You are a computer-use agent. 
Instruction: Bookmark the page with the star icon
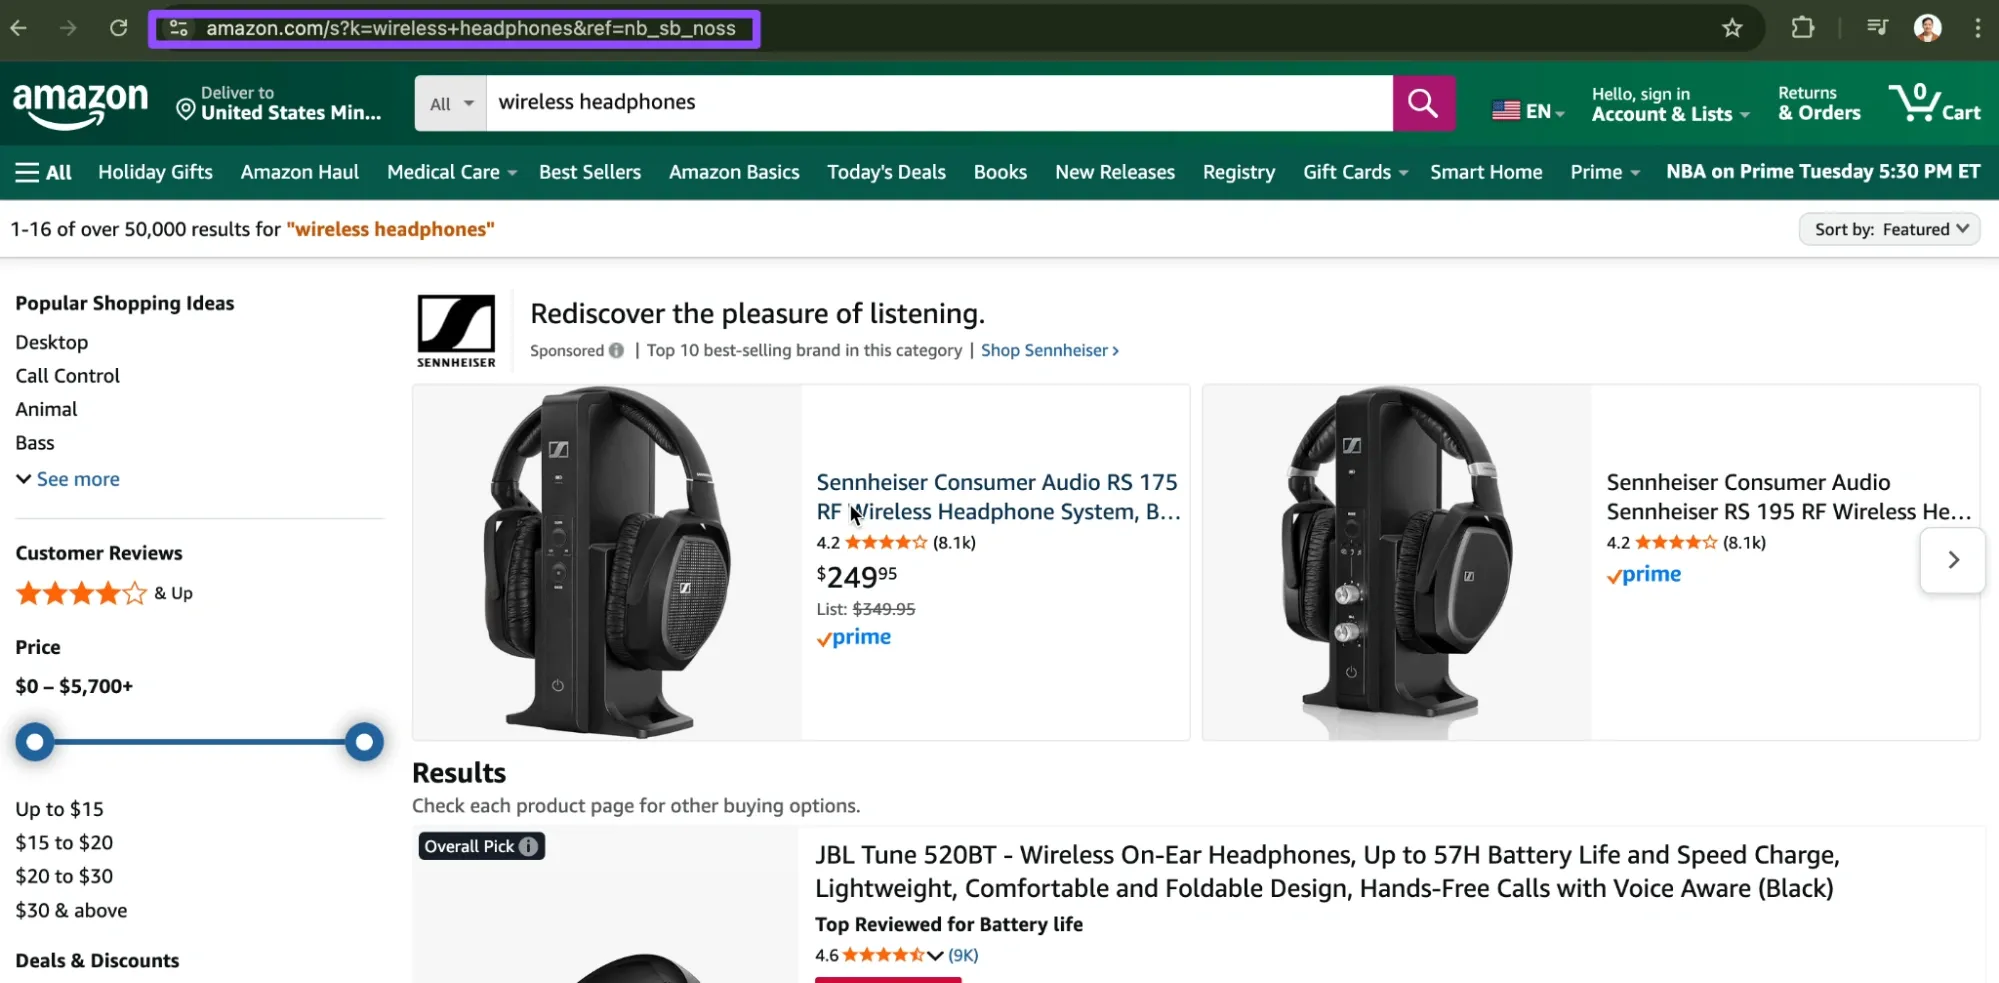(1732, 28)
